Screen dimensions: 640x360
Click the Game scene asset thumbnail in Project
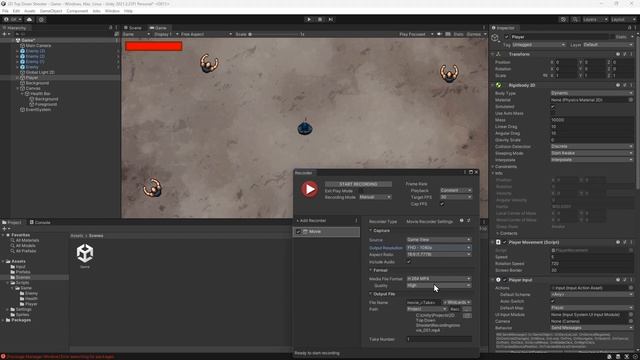coord(85,253)
